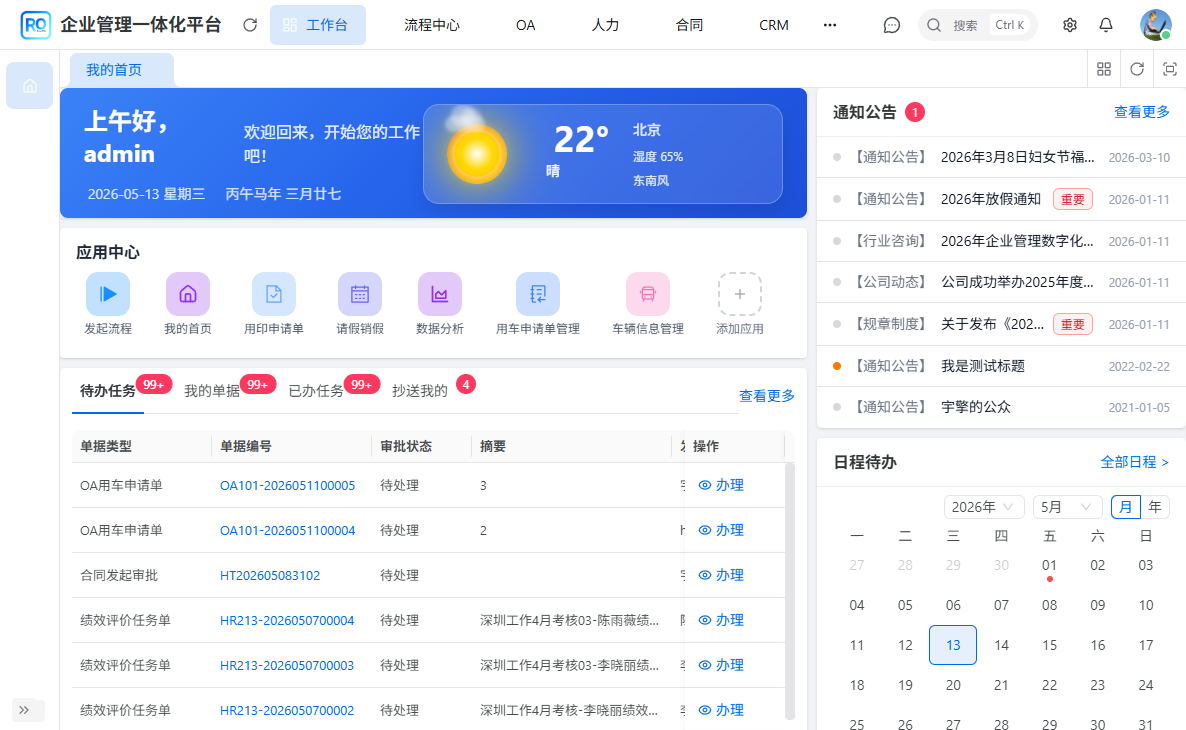Image resolution: width=1186 pixels, height=730 pixels.
Task: Switch to the 我的单据 tab
Action: 212,391
